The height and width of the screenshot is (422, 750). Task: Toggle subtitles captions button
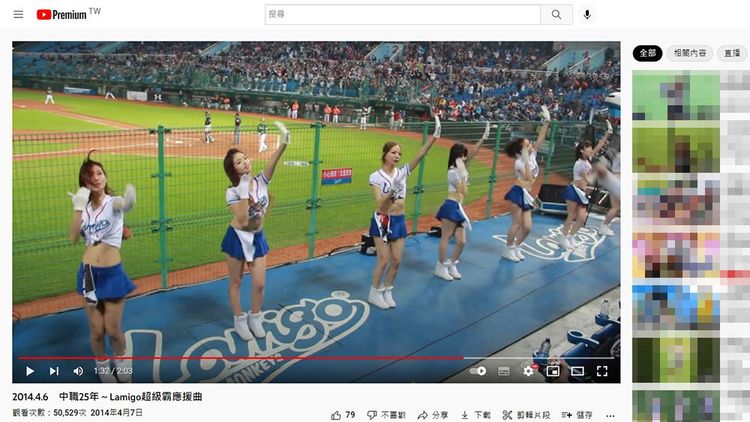coord(504,371)
